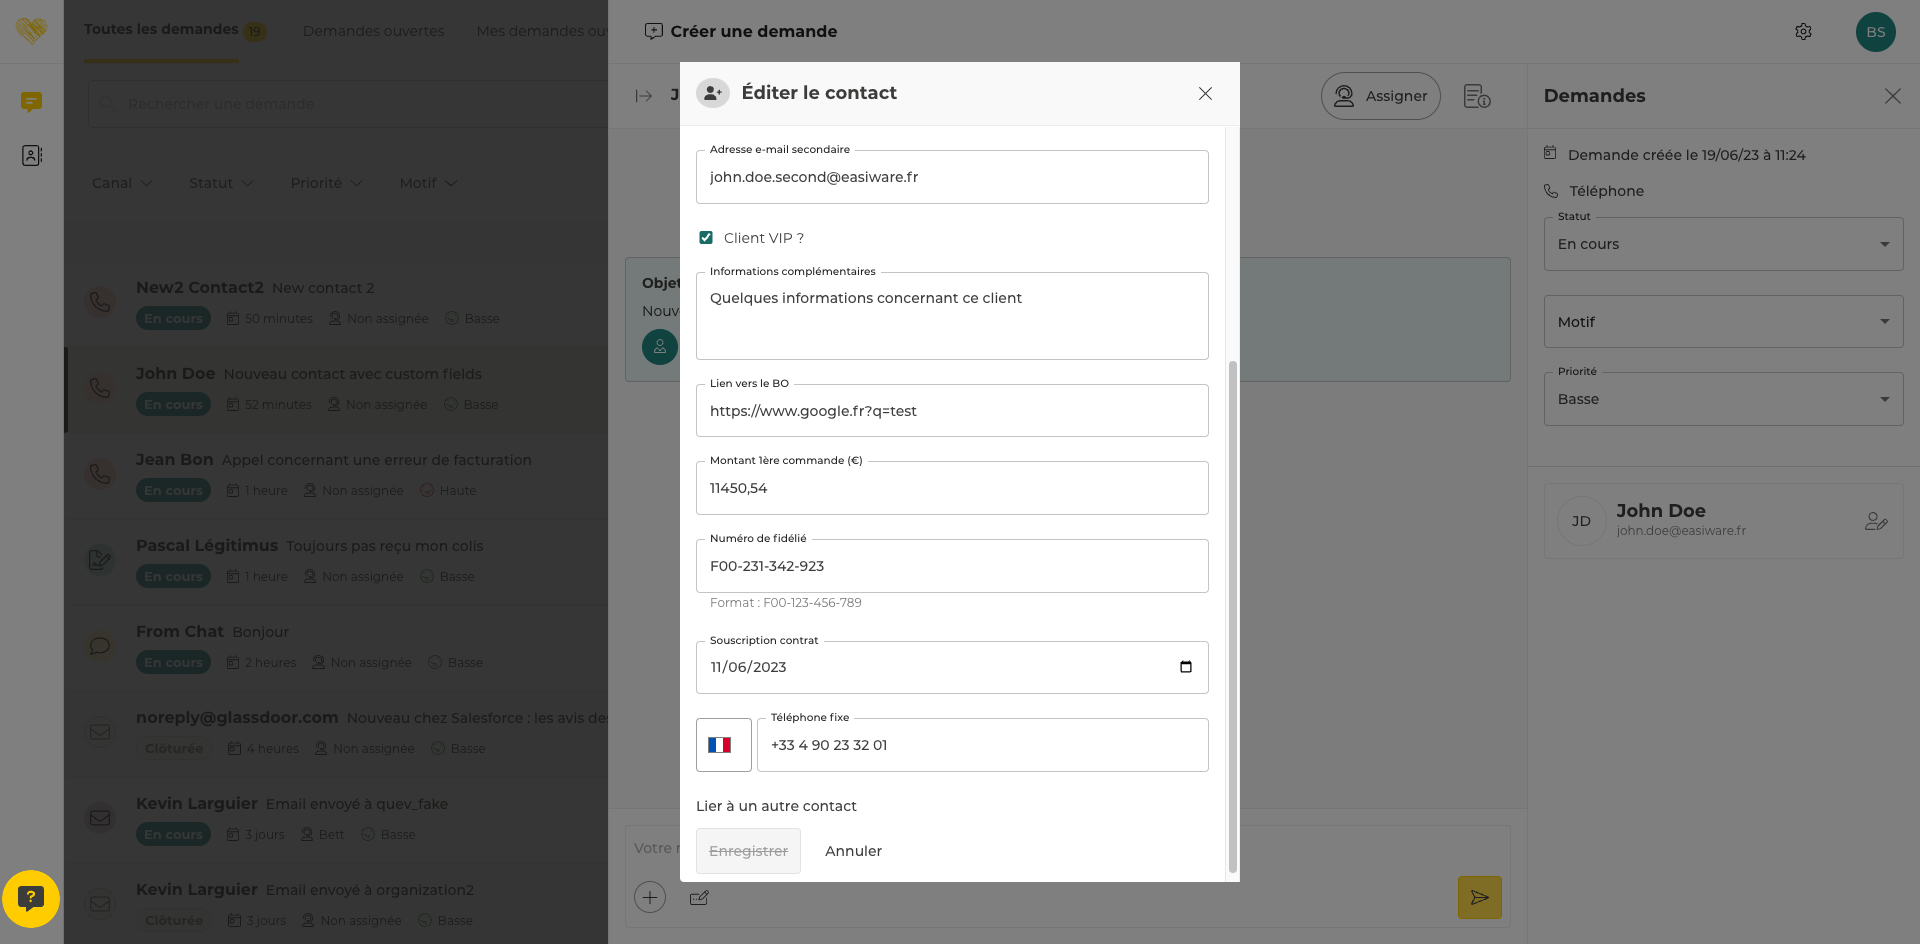1920x944 pixels.
Task: Open the Statut dropdown showing En cours
Action: point(1722,244)
